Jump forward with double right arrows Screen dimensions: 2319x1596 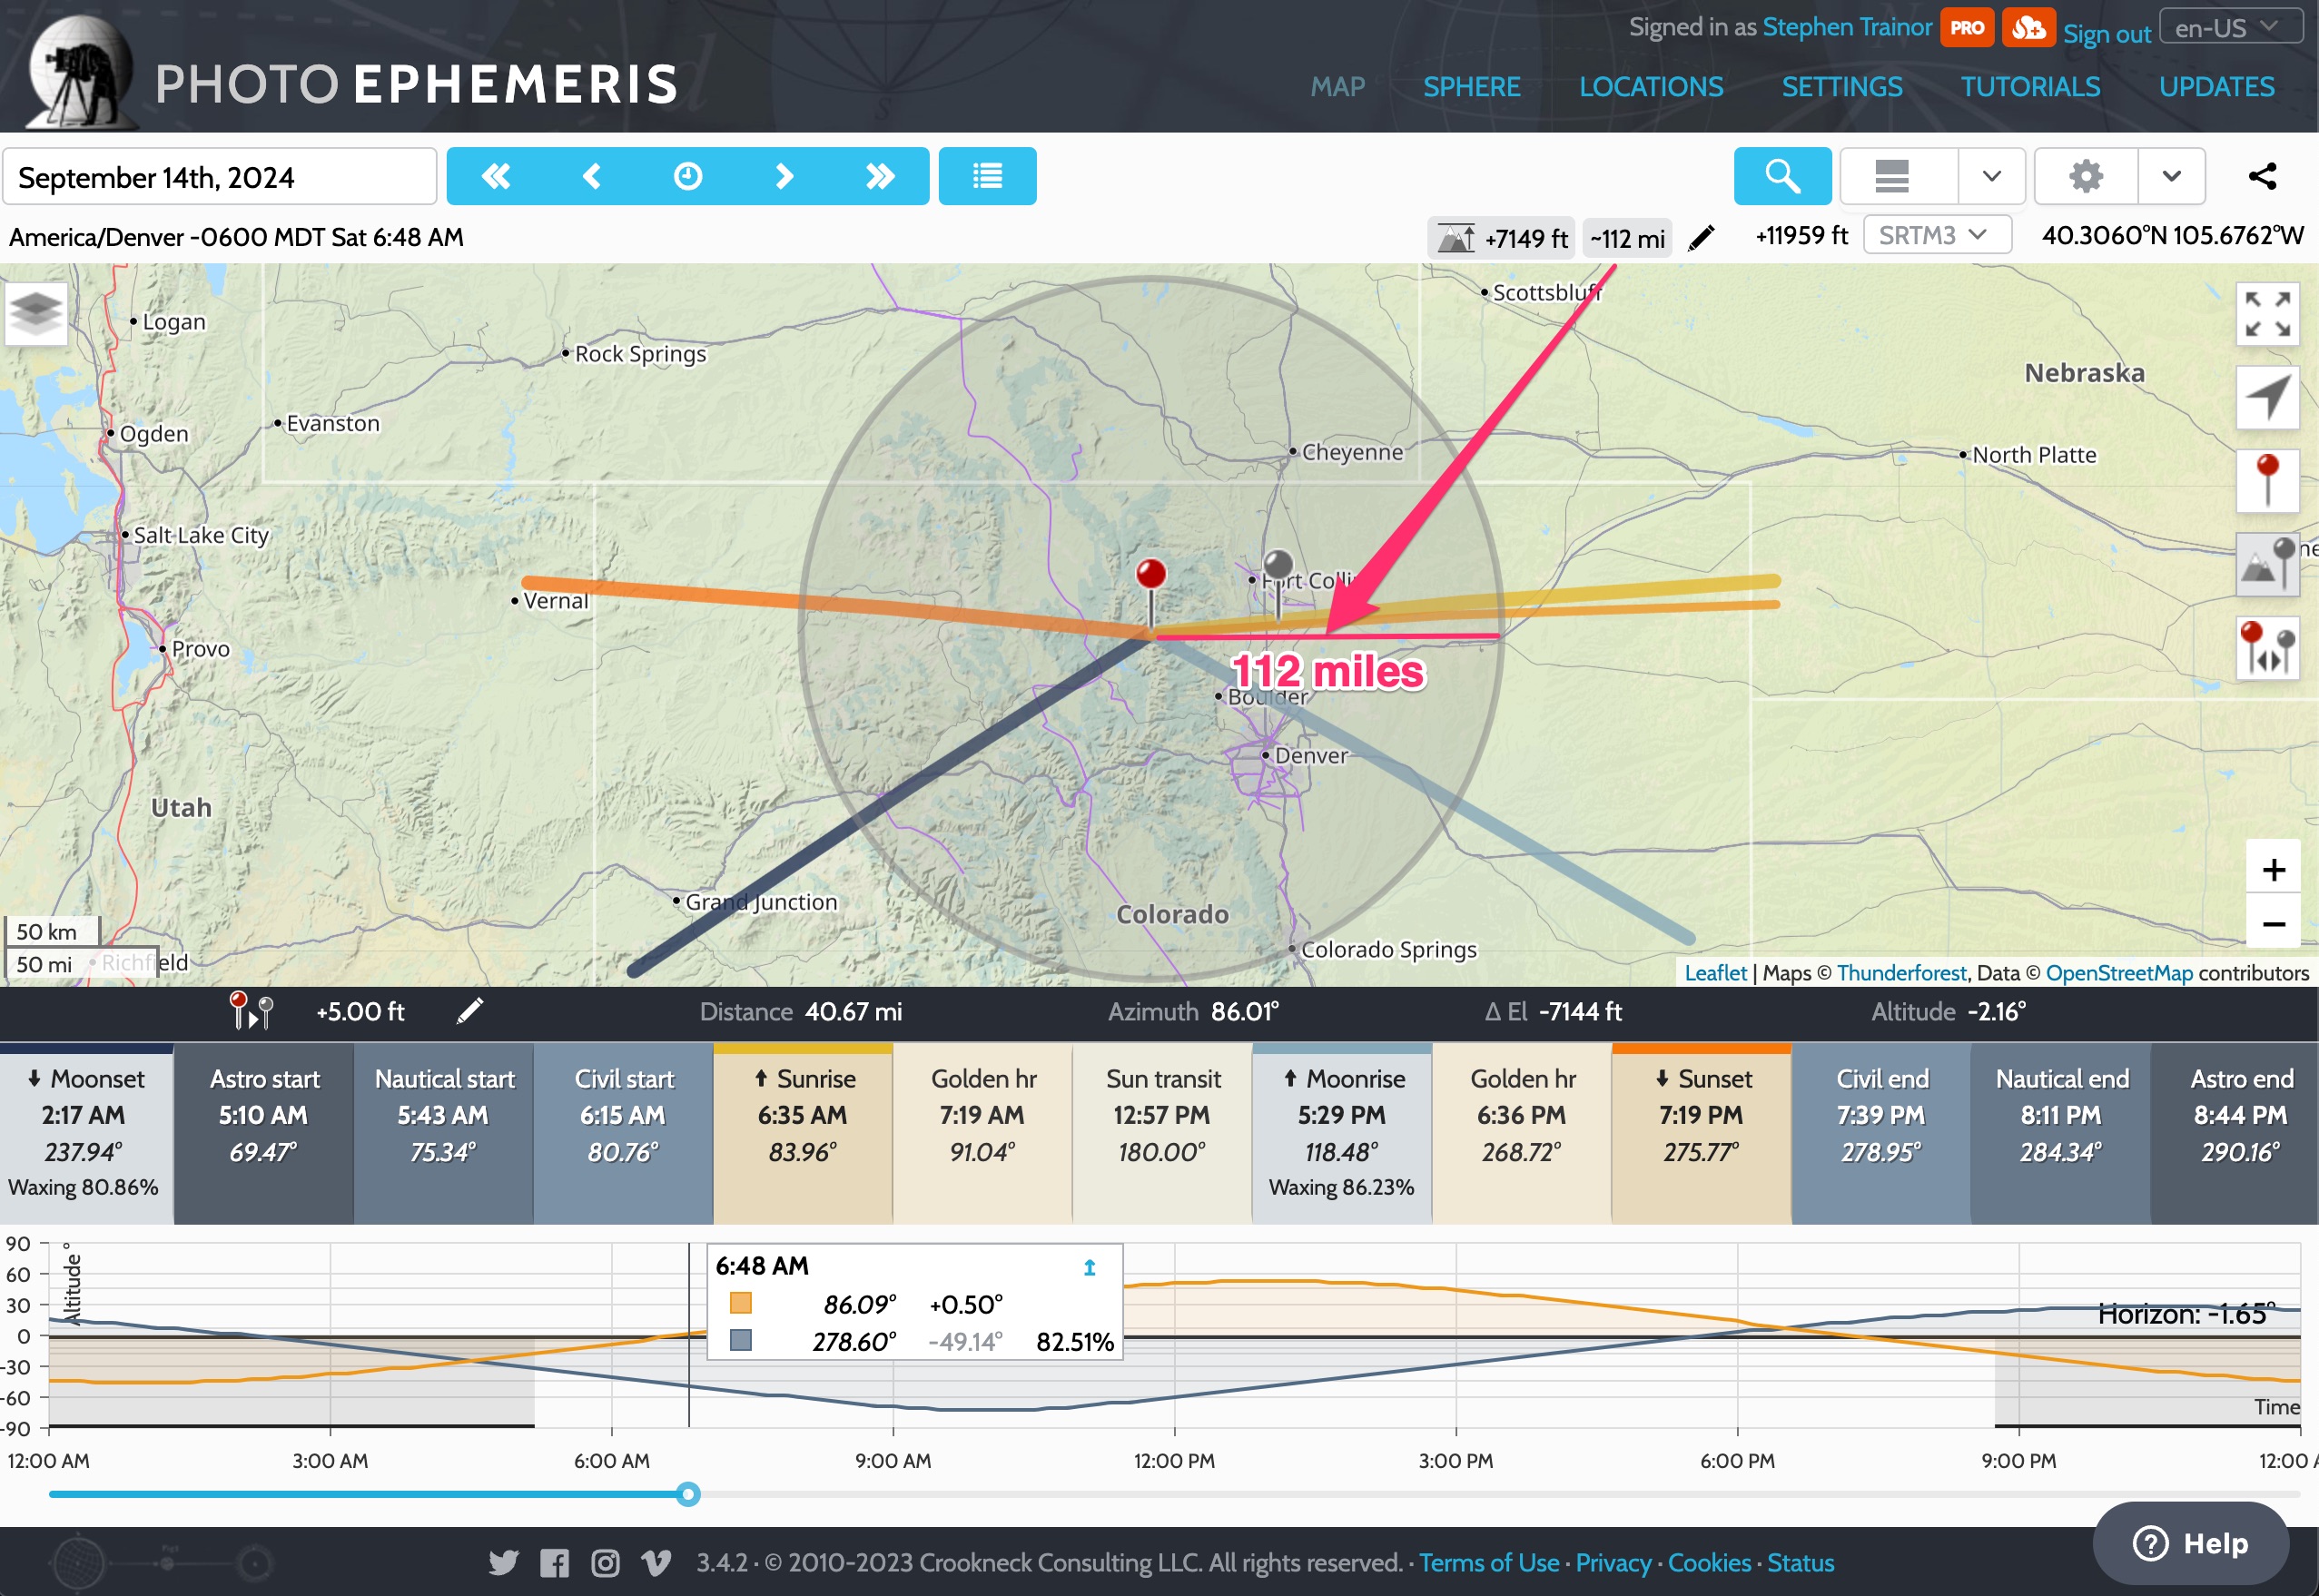(x=880, y=176)
